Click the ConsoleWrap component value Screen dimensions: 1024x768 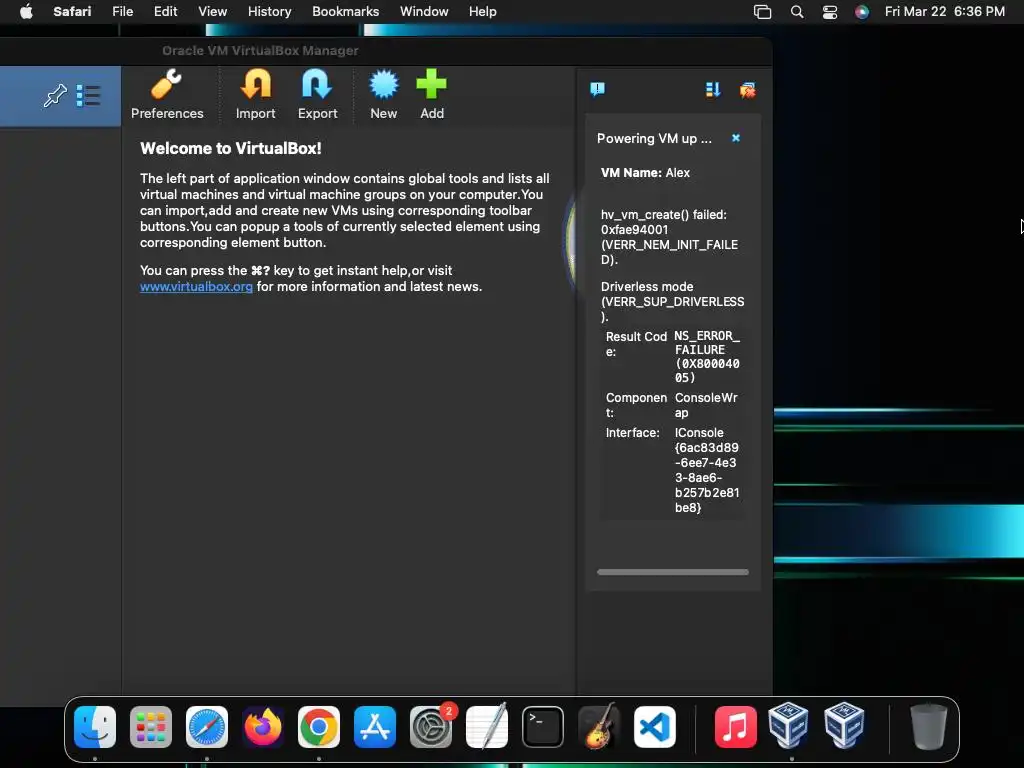706,405
